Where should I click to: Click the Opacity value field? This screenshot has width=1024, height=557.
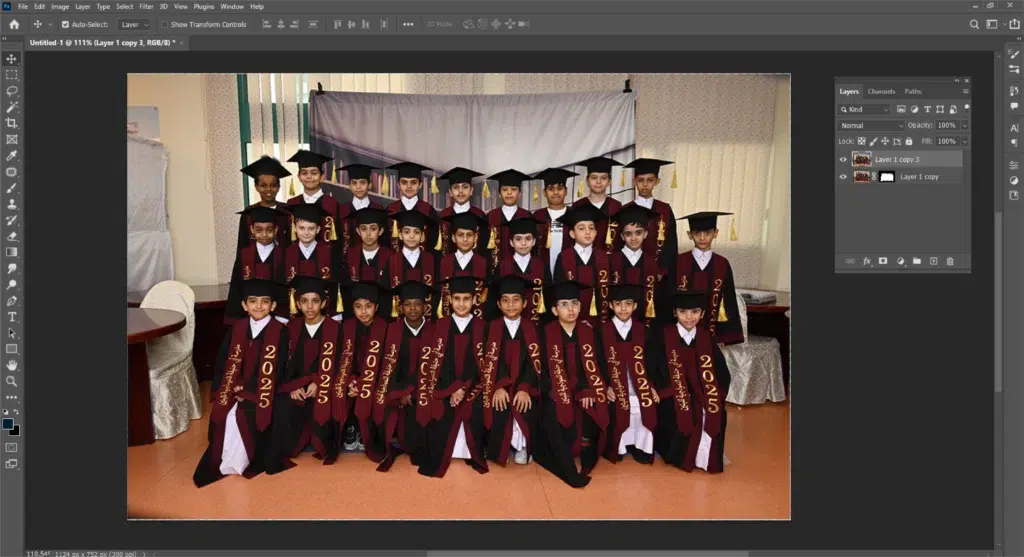[x=947, y=125]
